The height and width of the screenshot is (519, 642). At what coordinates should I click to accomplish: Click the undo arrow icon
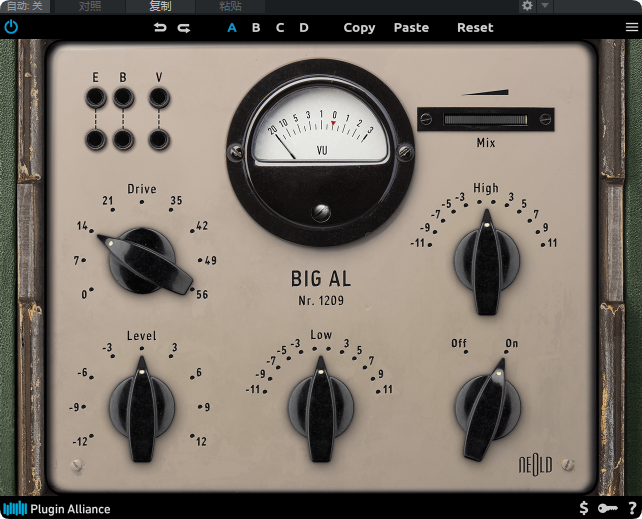click(x=160, y=27)
